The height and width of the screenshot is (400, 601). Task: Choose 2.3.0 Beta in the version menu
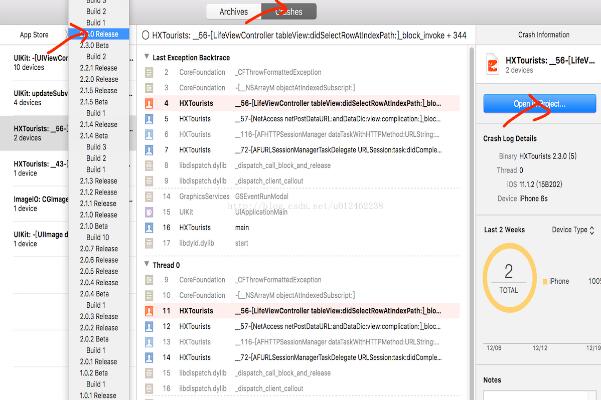99,45
